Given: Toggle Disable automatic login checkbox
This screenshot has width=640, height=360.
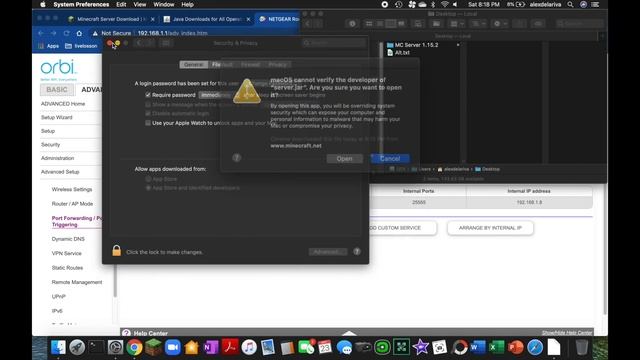Looking at the screenshot, I should (x=148, y=113).
